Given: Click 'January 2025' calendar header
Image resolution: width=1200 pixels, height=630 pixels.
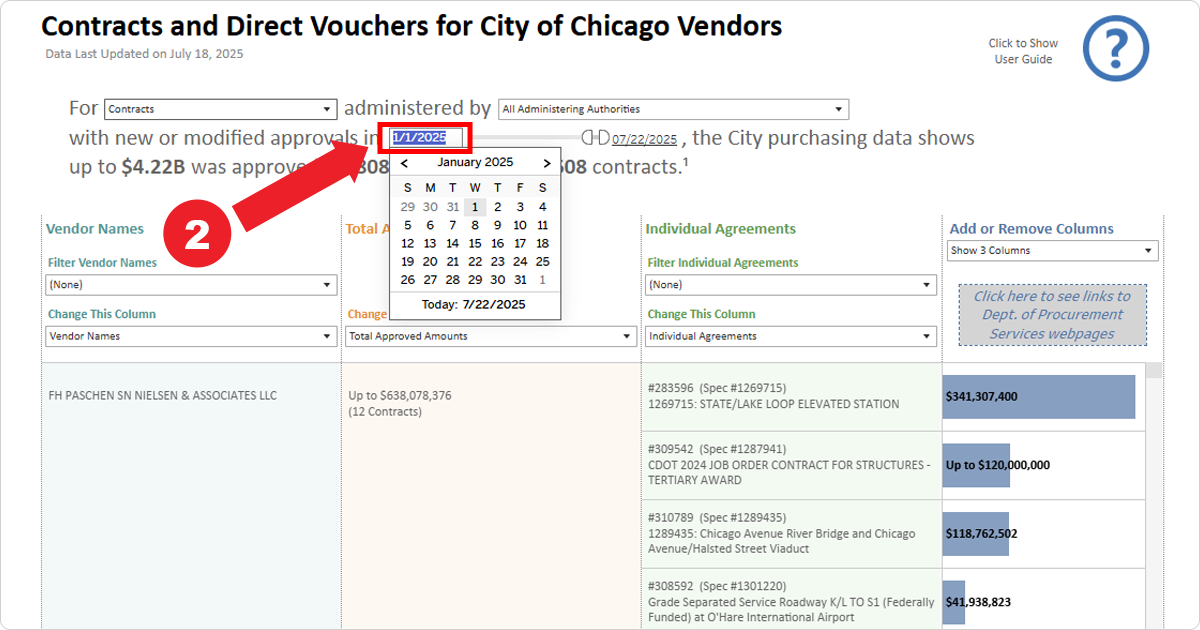Looking at the screenshot, I should [x=475, y=162].
